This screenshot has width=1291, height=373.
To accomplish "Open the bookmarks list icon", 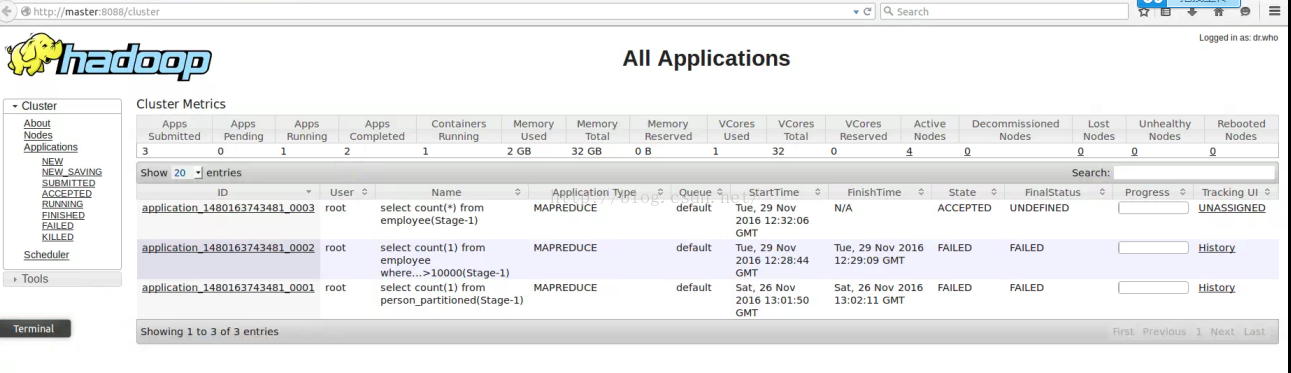I will [x=1166, y=12].
